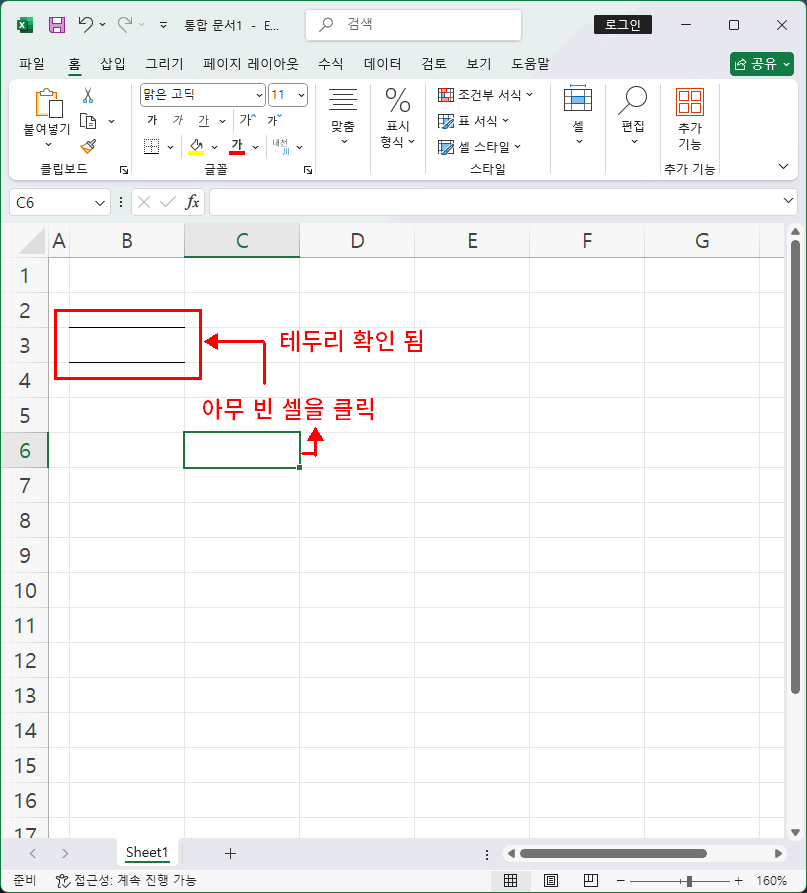Expand the fill color dropdown arrow
The image size is (807, 893).
click(215, 148)
